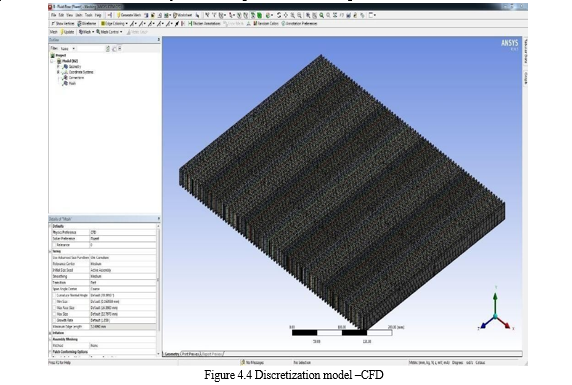Viewport: 572px width, 385px height.
Task: Tick the Relevance parameter checkbox
Action: point(54,245)
